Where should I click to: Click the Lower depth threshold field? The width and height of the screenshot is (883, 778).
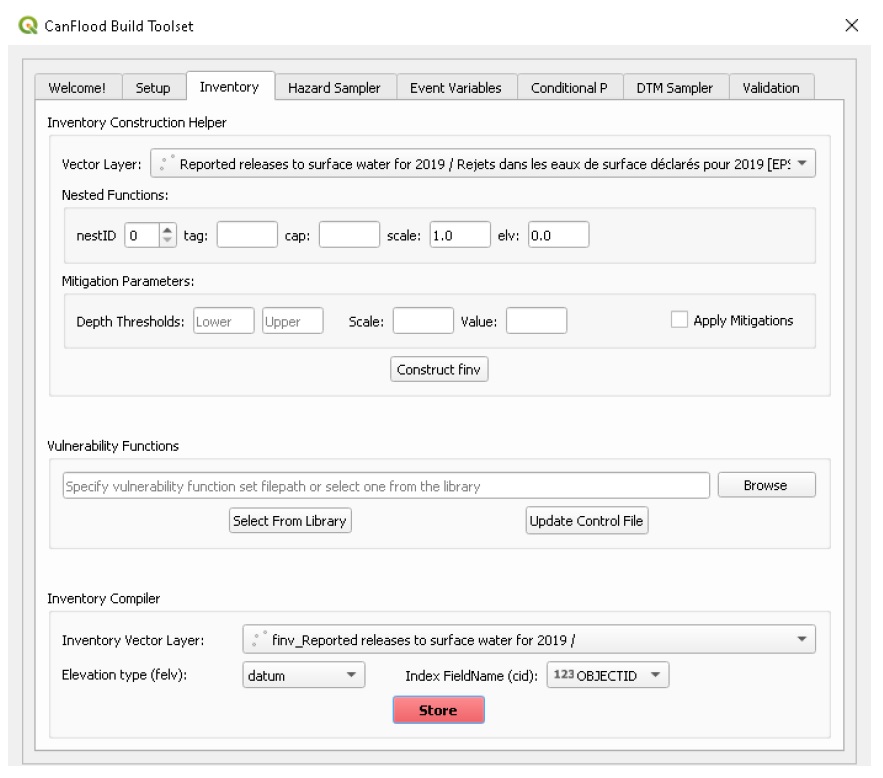click(x=224, y=321)
